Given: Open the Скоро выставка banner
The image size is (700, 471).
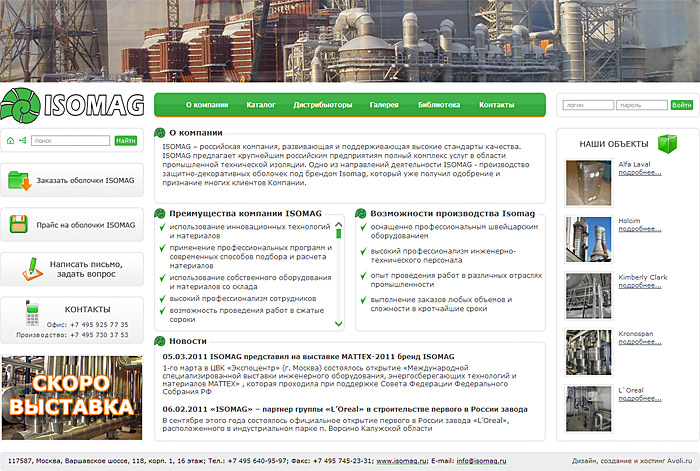Looking at the screenshot, I should tap(72, 397).
